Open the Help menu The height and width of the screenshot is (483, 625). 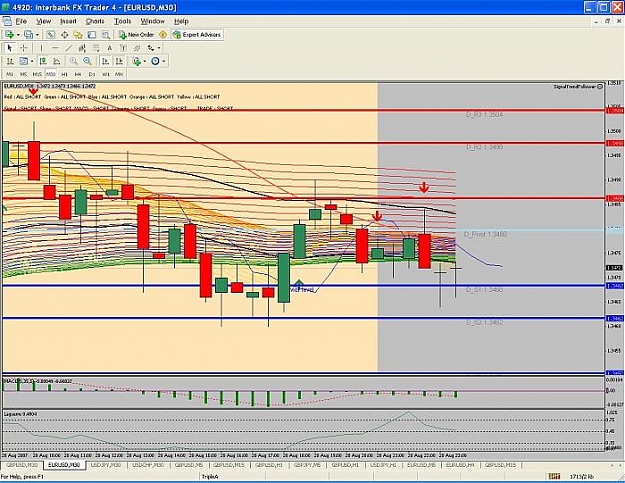[x=181, y=21]
